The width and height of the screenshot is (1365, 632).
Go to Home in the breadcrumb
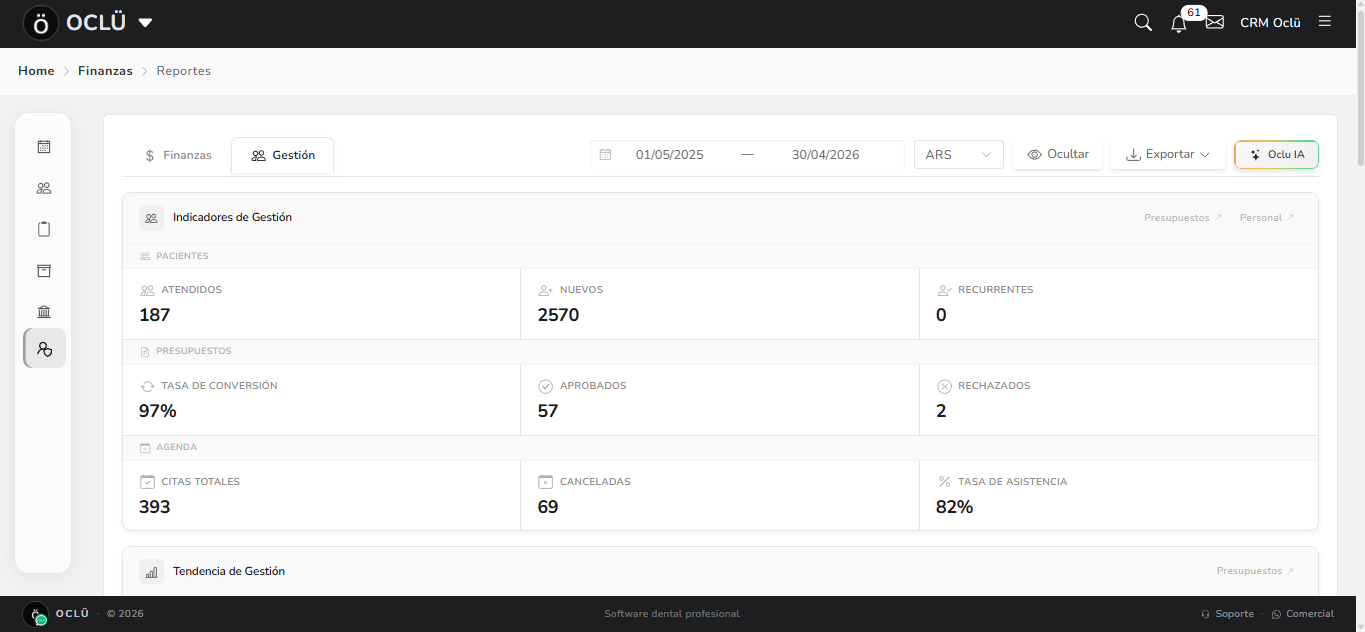(36, 71)
